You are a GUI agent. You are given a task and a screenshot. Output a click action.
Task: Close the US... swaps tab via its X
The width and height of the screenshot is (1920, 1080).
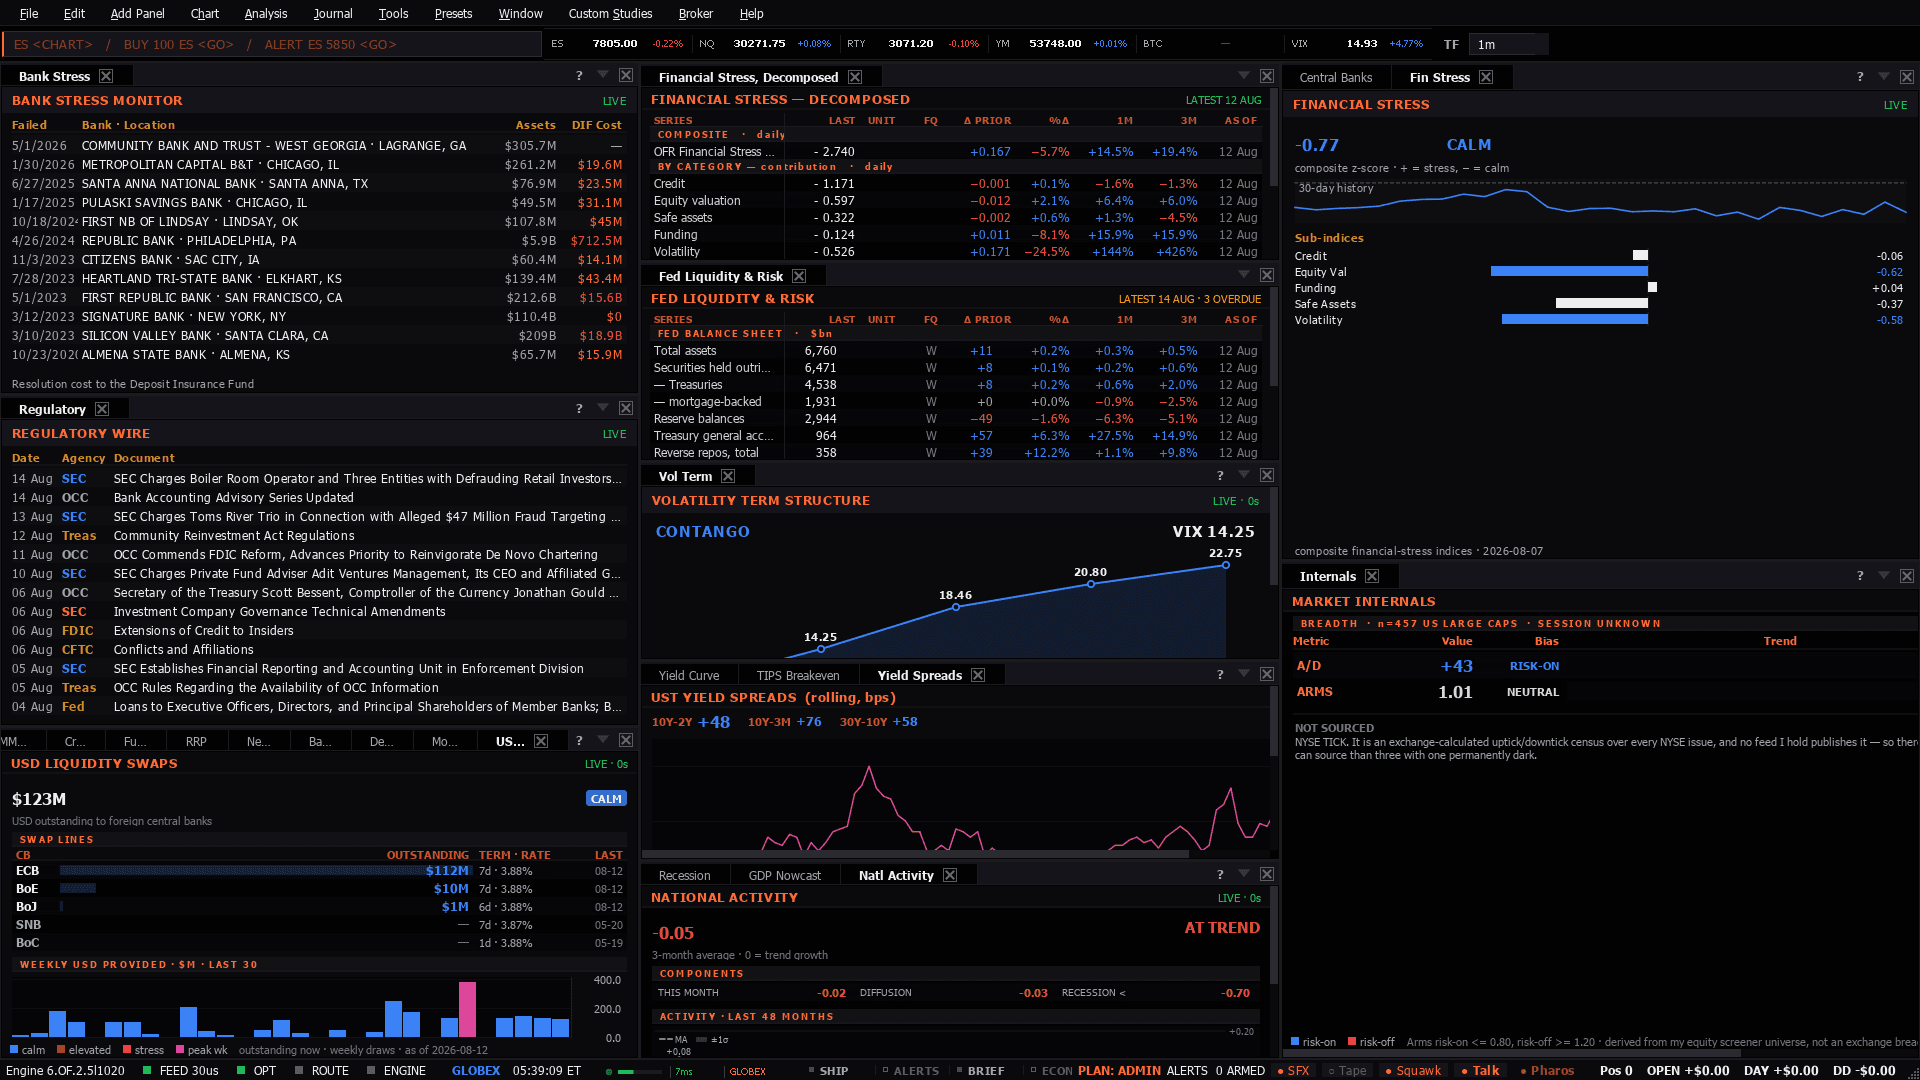click(541, 741)
